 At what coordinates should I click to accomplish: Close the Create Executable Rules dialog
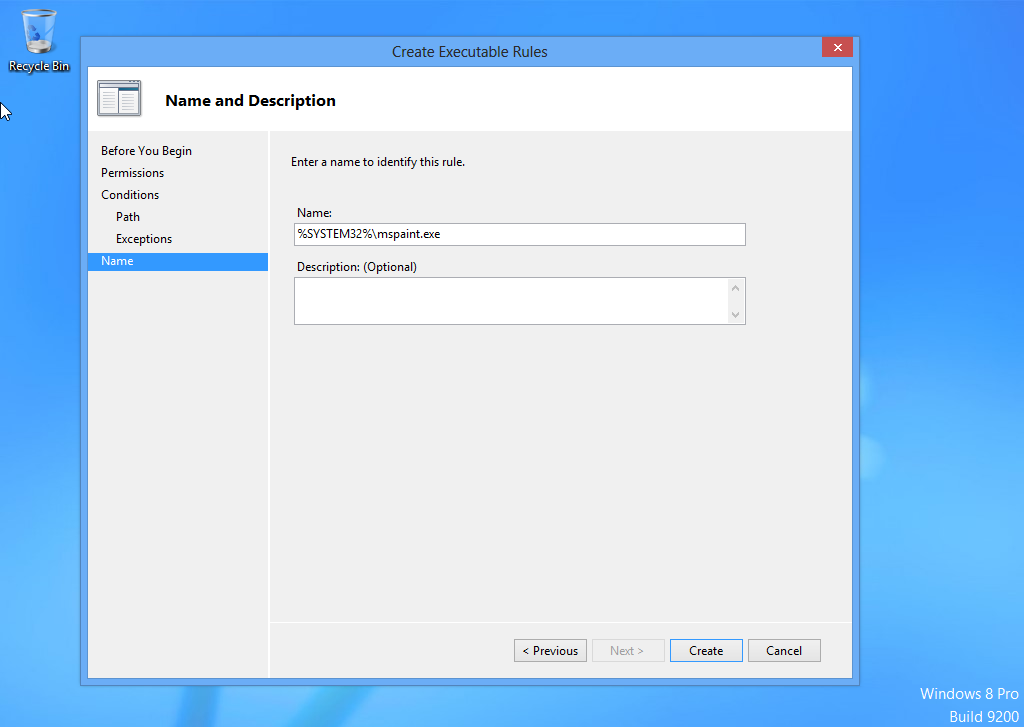(x=836, y=47)
